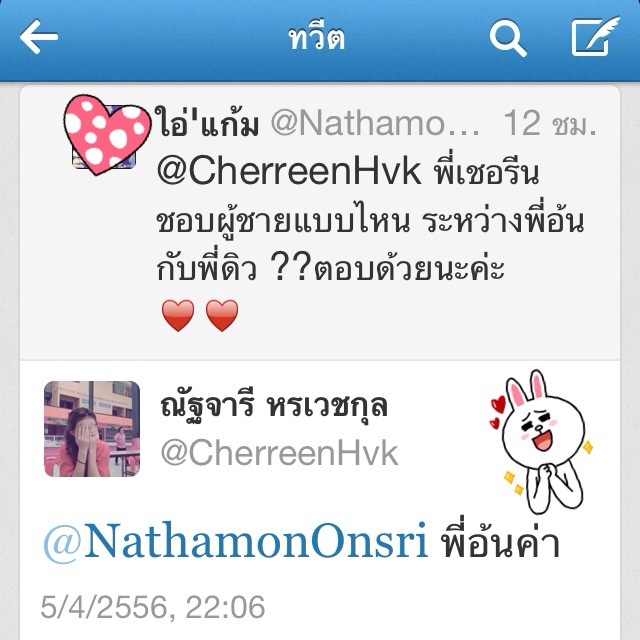
Task: Tap the 5/4/2556, 22:06 timestamp
Action: (153, 607)
